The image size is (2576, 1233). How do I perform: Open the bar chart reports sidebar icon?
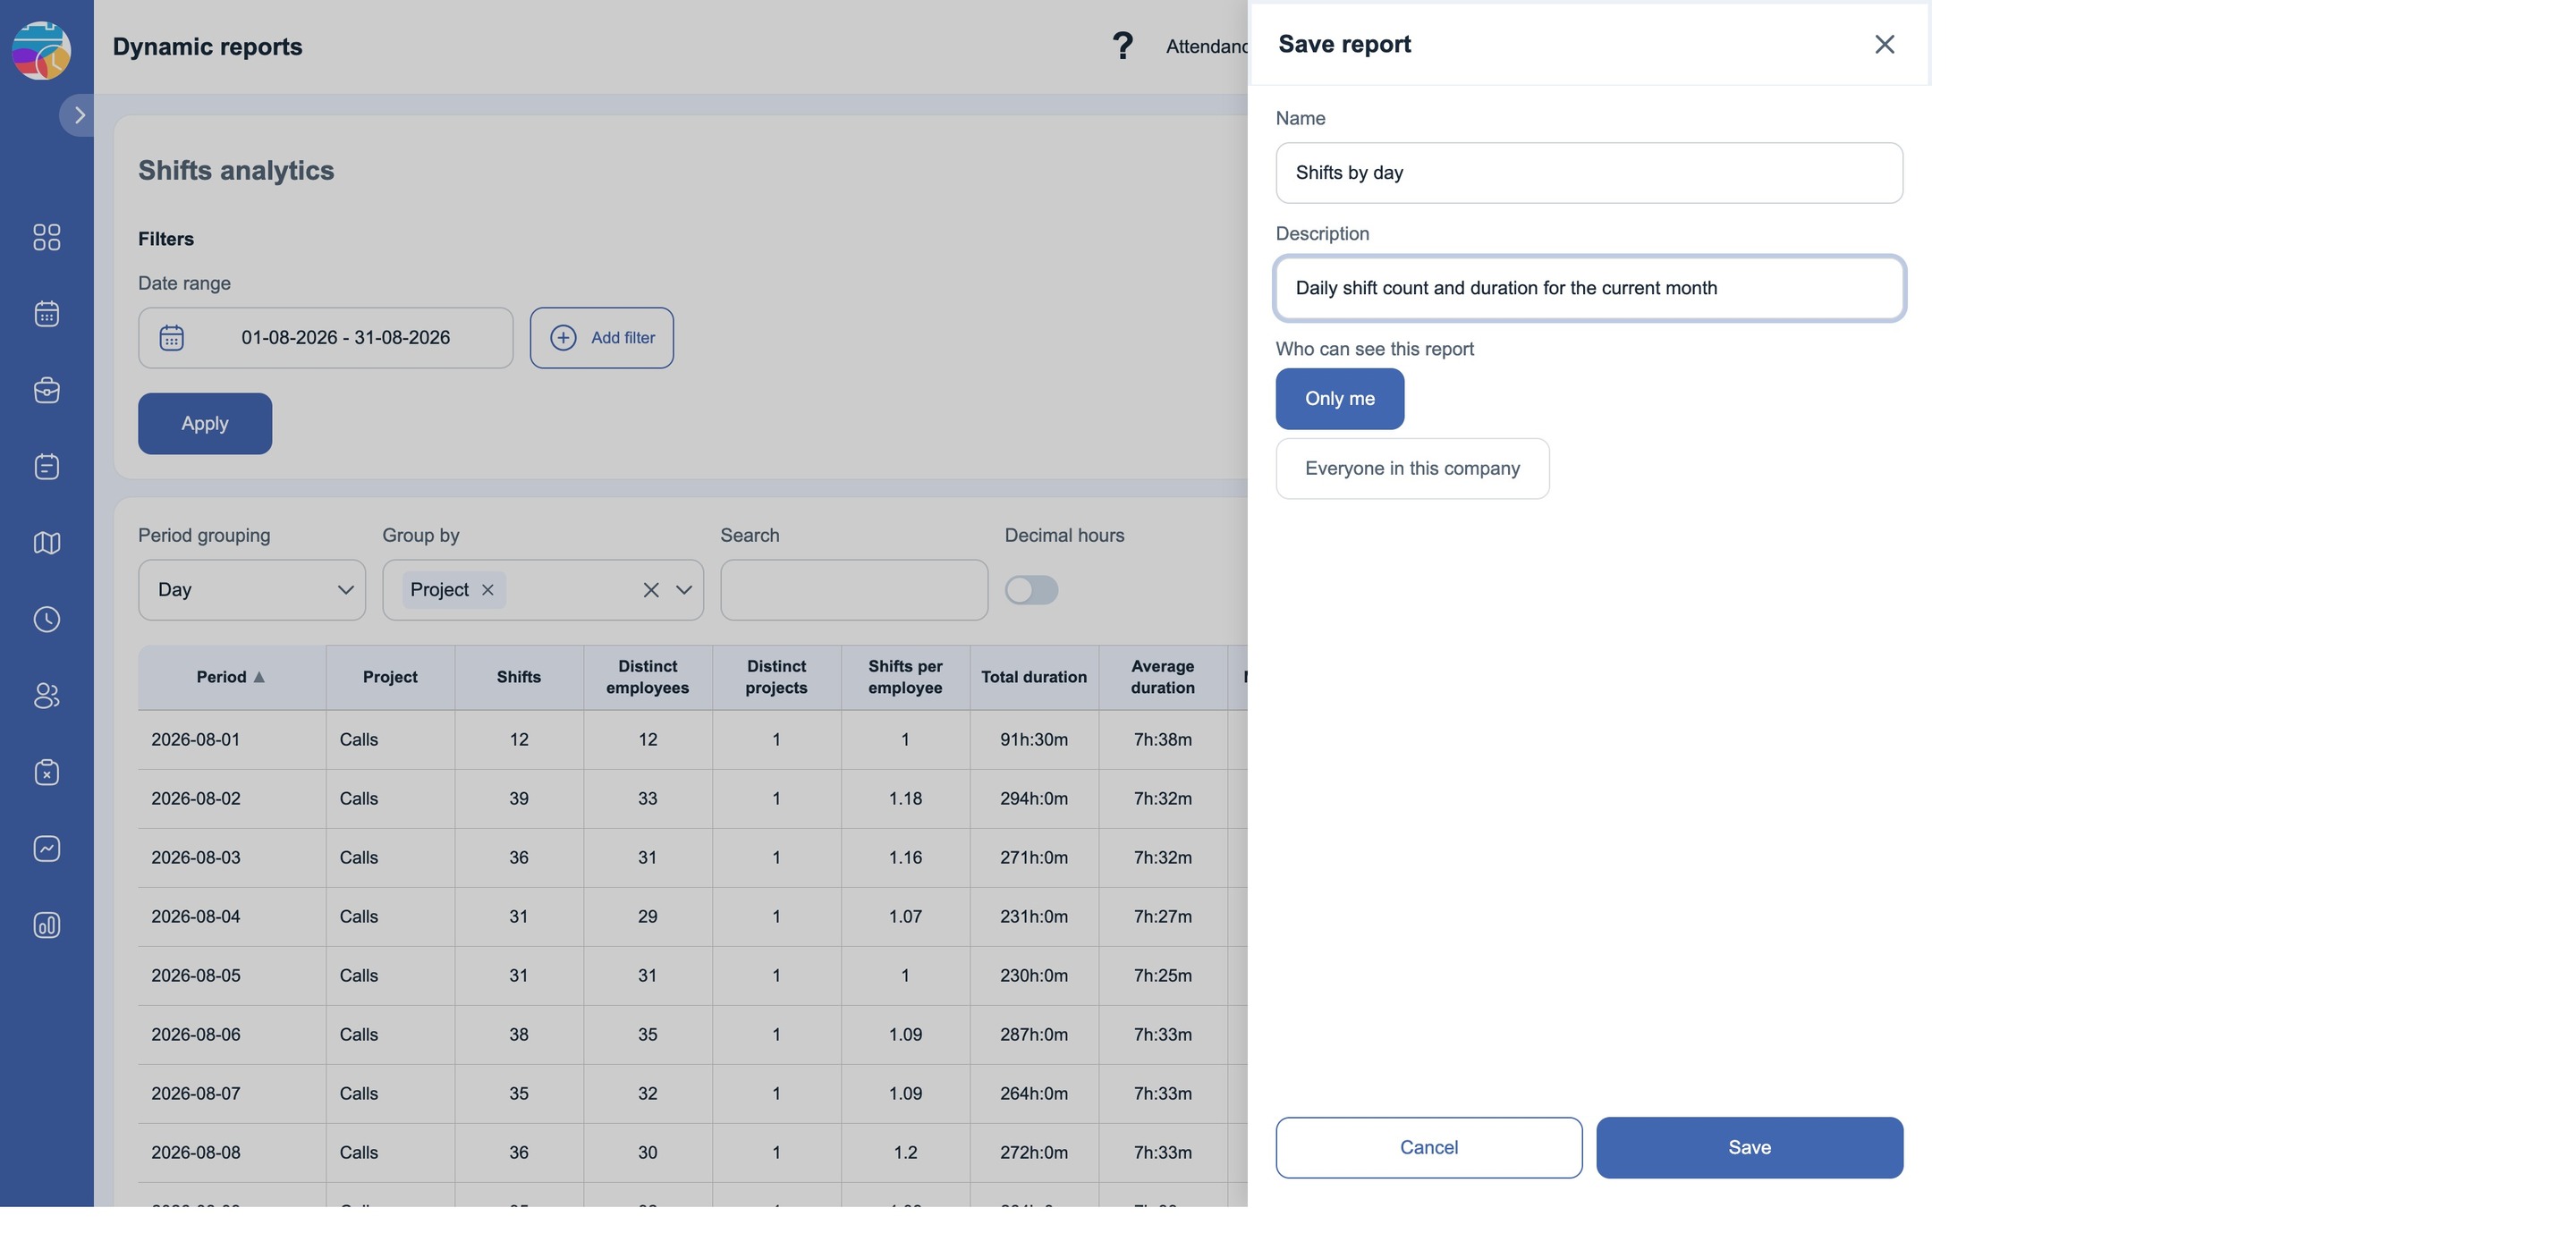click(46, 925)
